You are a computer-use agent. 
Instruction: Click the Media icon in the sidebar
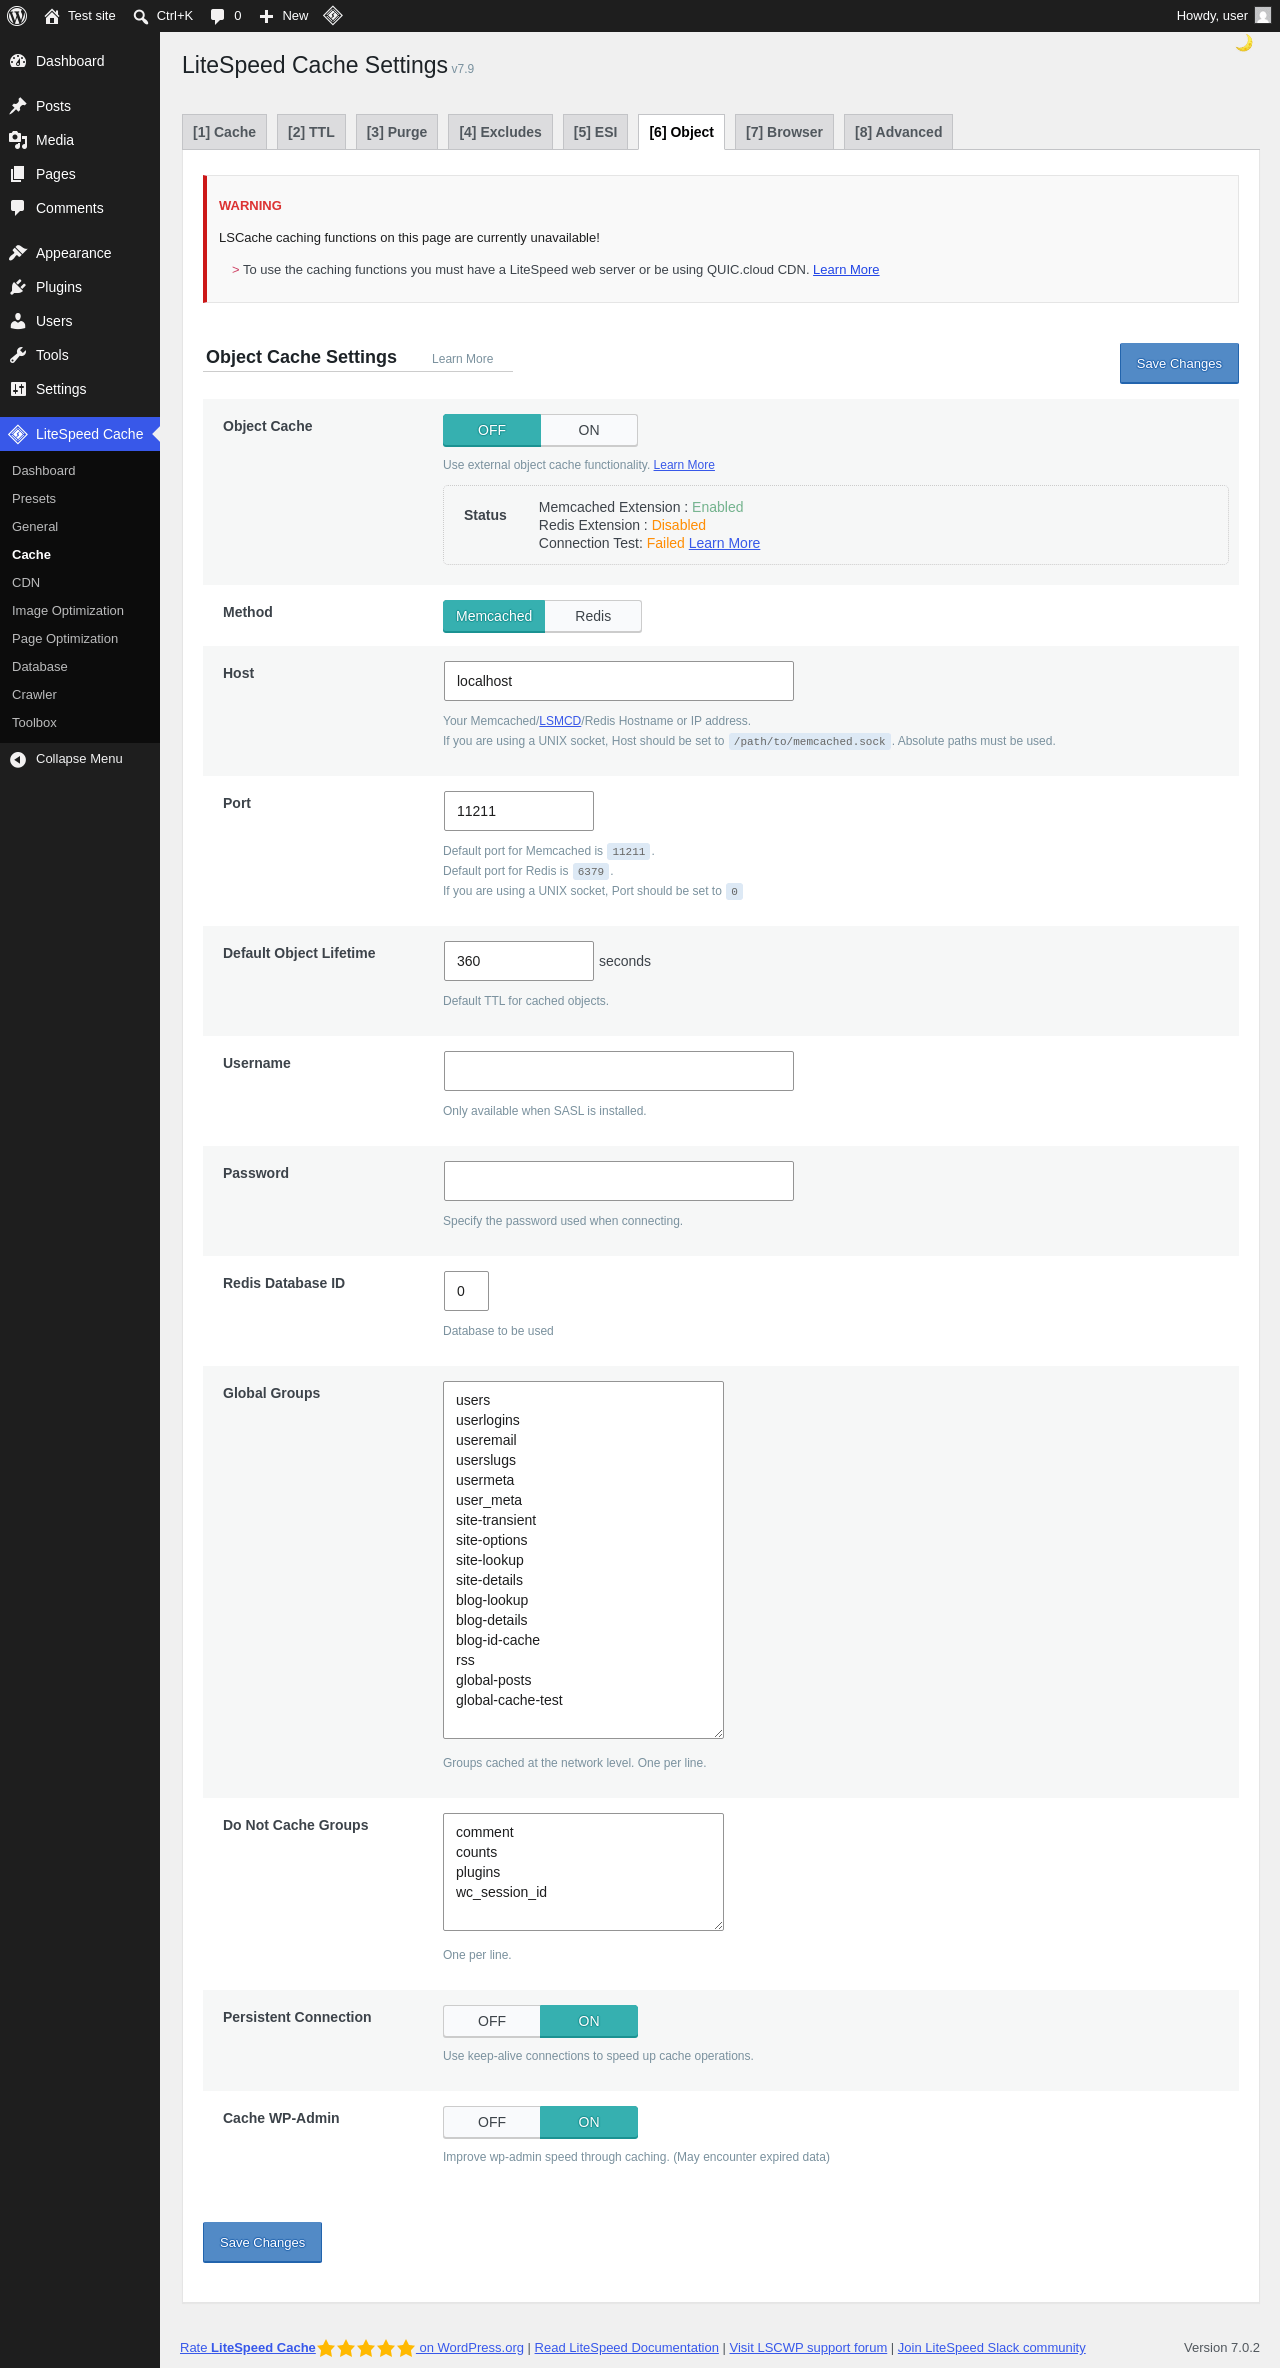(x=18, y=140)
